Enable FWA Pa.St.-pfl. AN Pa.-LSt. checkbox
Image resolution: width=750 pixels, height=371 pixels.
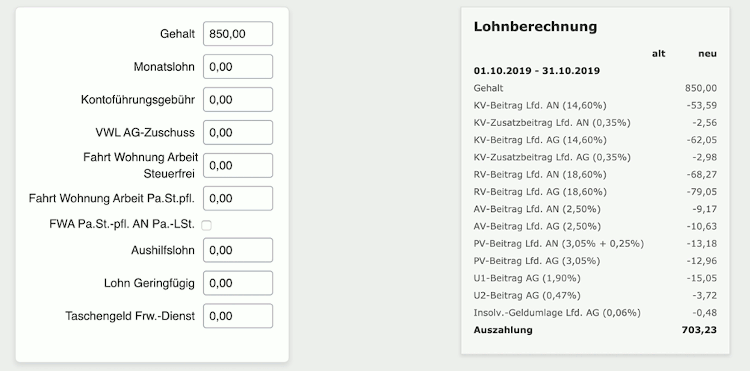pyautogui.click(x=206, y=225)
